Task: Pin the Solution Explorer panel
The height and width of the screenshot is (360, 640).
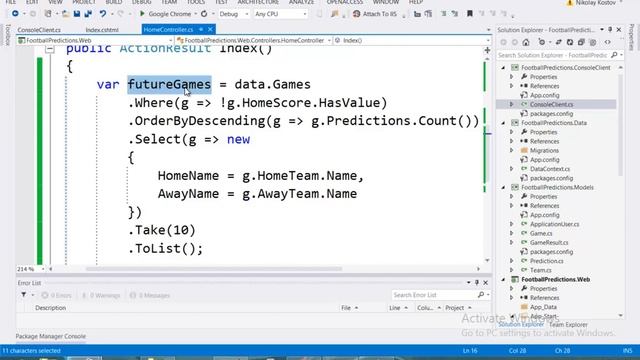Action: point(610,30)
